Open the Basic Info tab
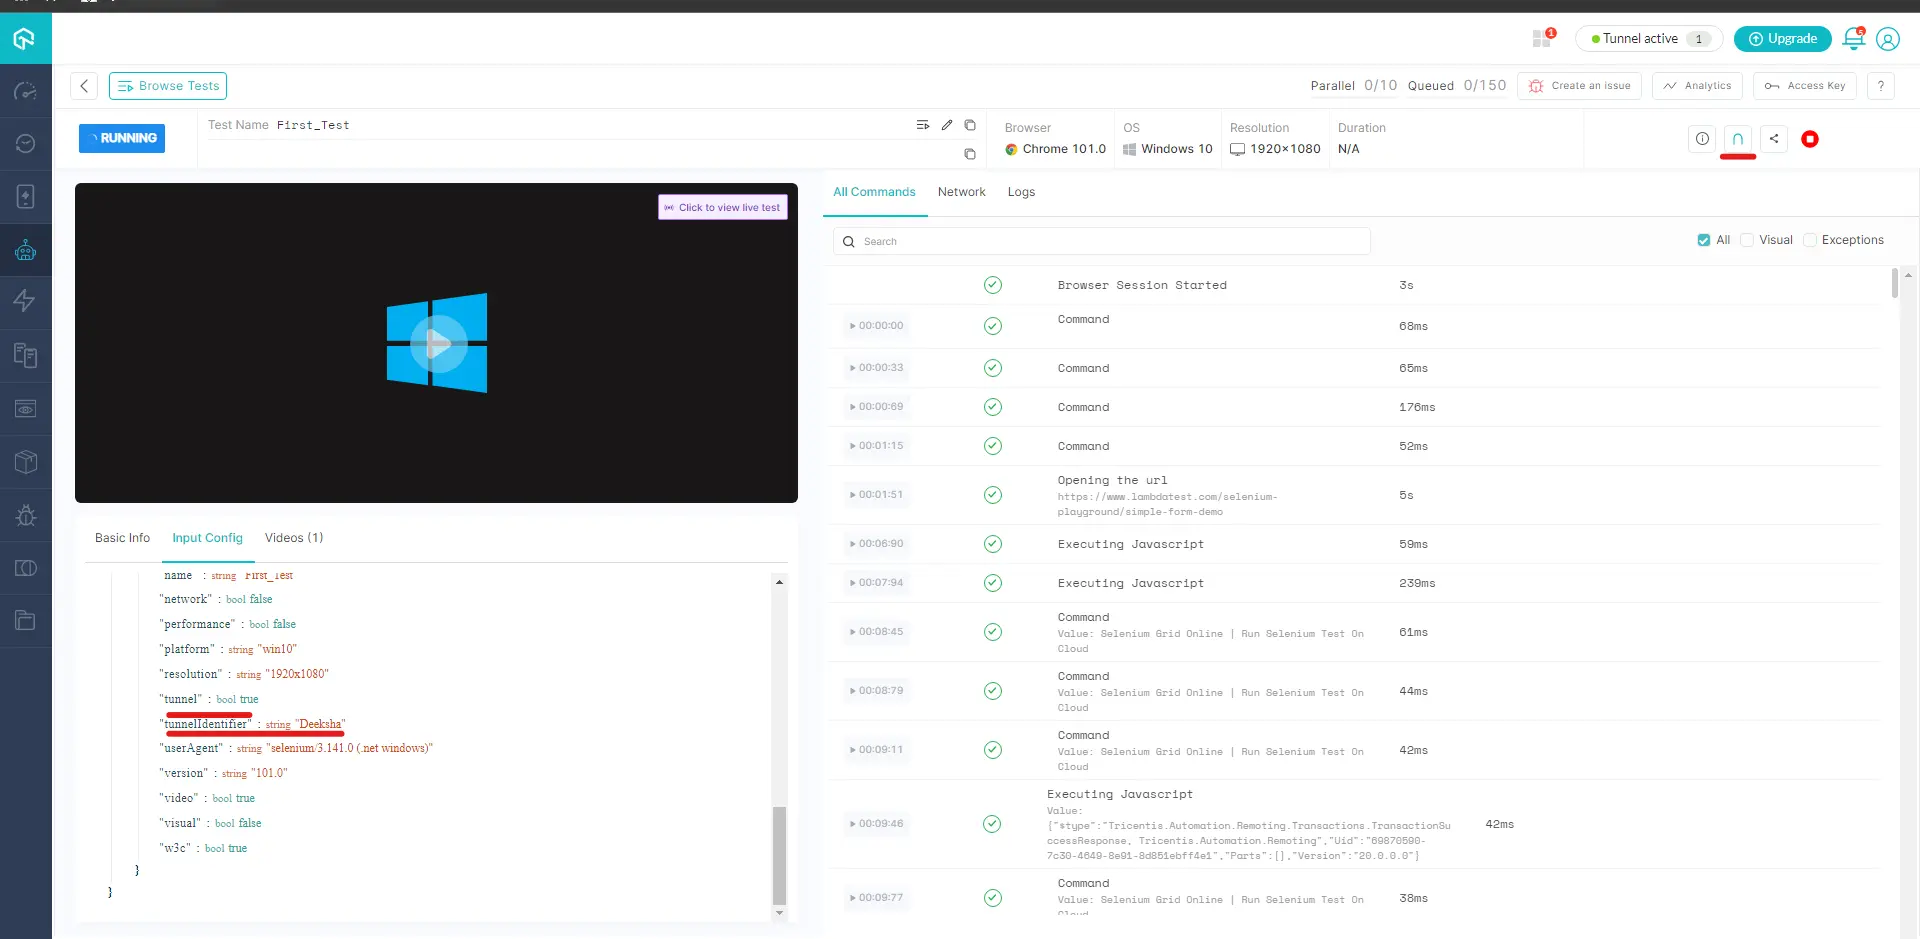The height and width of the screenshot is (939, 1920). coord(122,538)
